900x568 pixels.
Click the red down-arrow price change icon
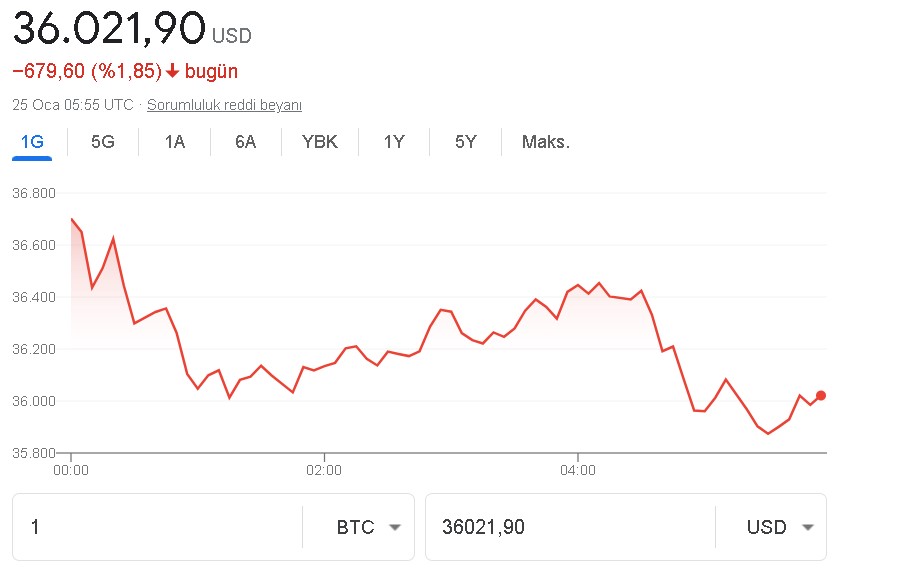click(x=173, y=72)
